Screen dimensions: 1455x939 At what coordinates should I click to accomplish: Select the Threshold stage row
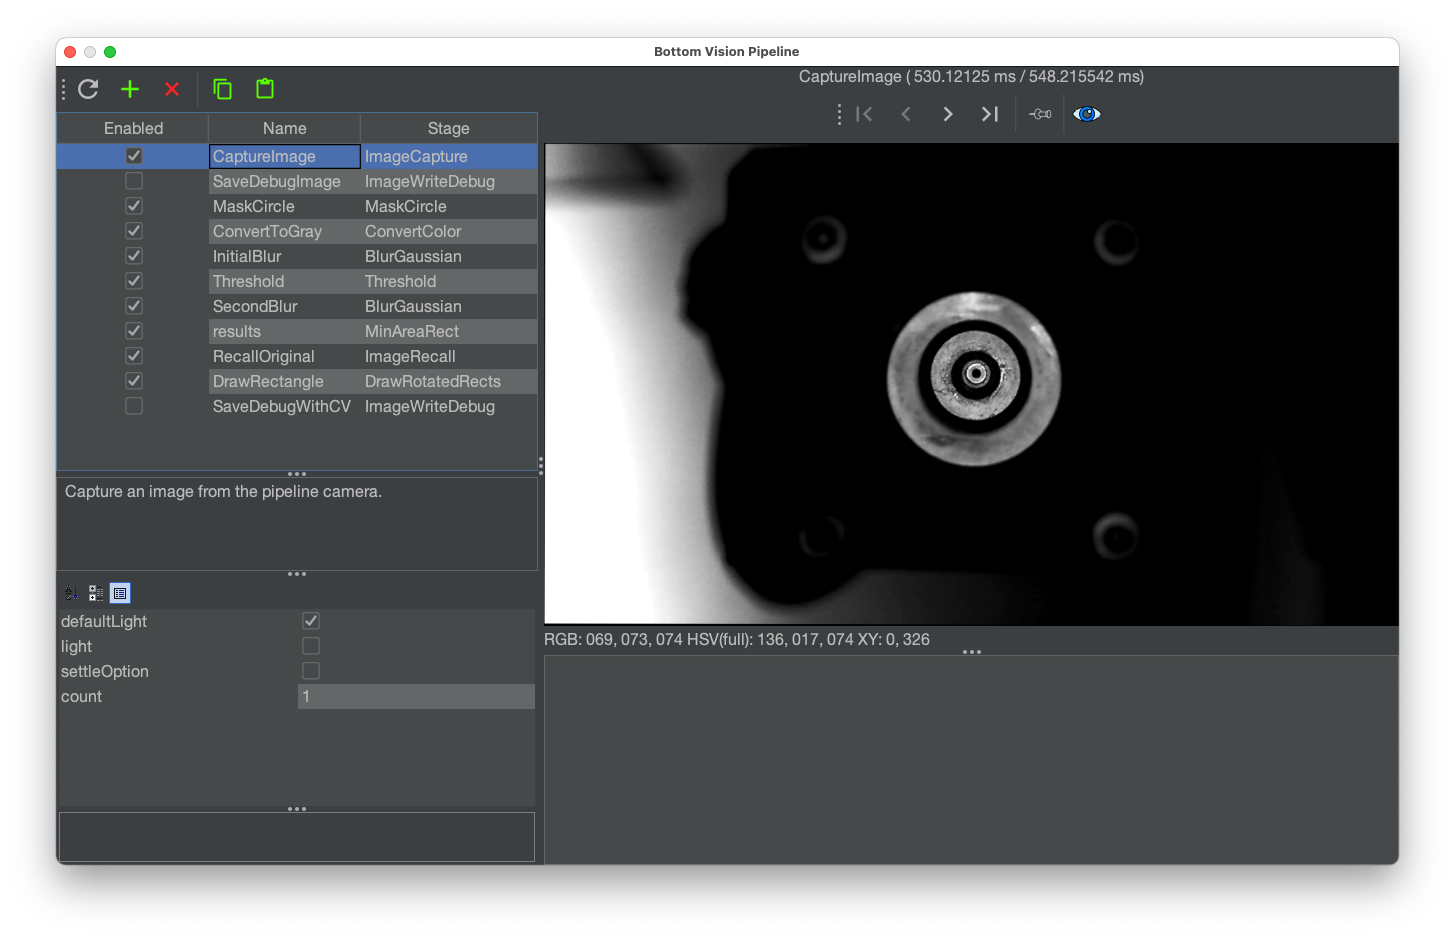(284, 281)
